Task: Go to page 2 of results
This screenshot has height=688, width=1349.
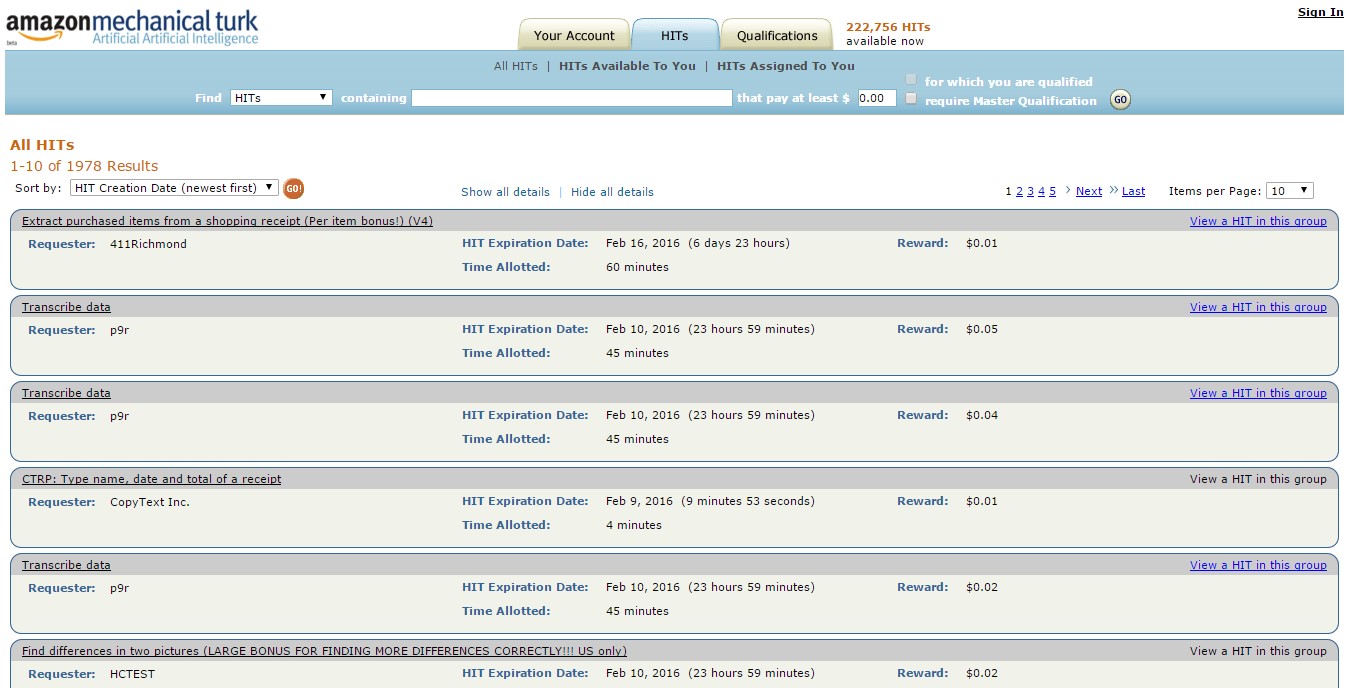Action: (x=1020, y=190)
